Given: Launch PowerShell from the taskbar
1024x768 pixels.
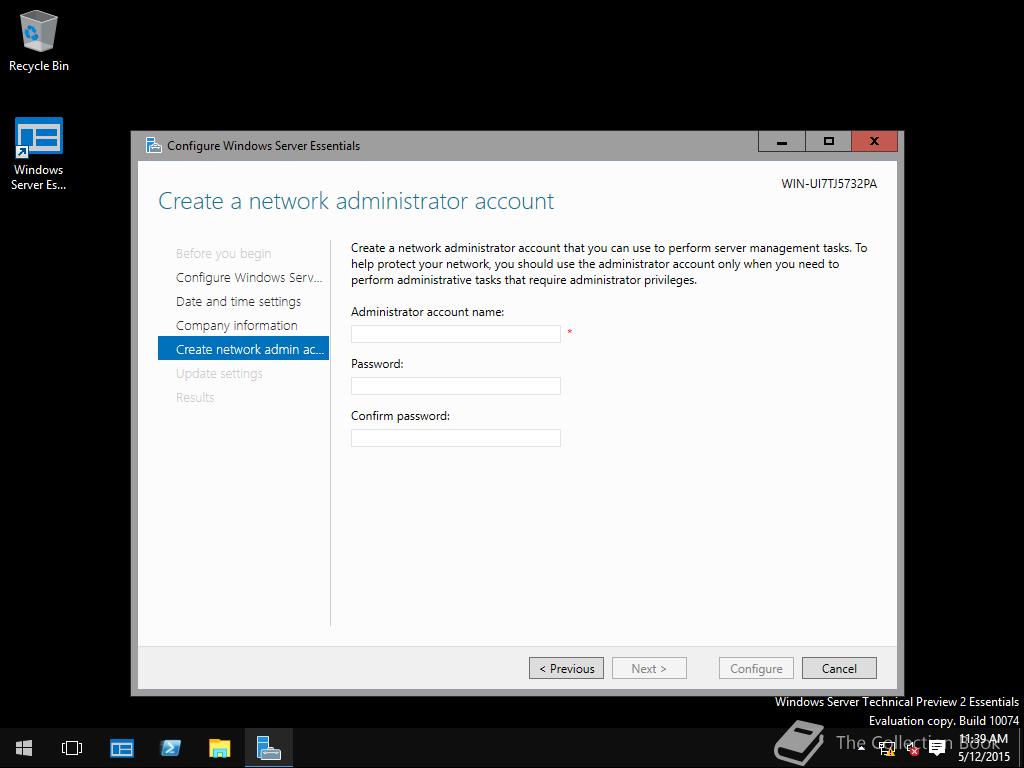Looking at the screenshot, I should 170,748.
